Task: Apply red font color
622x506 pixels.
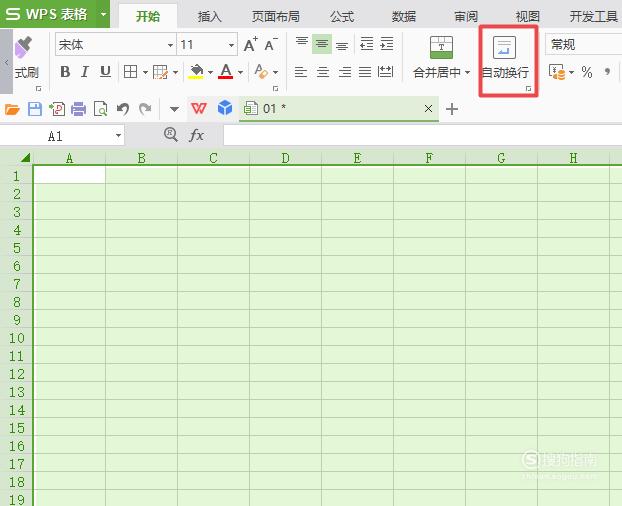Action: click(226, 72)
